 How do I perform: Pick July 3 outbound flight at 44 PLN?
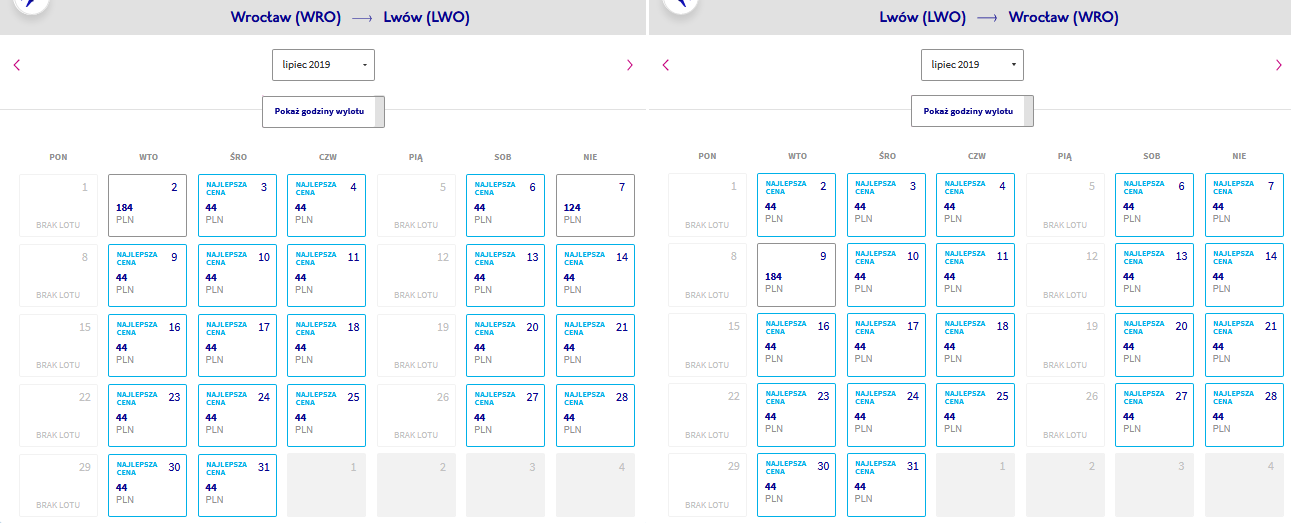(x=237, y=205)
